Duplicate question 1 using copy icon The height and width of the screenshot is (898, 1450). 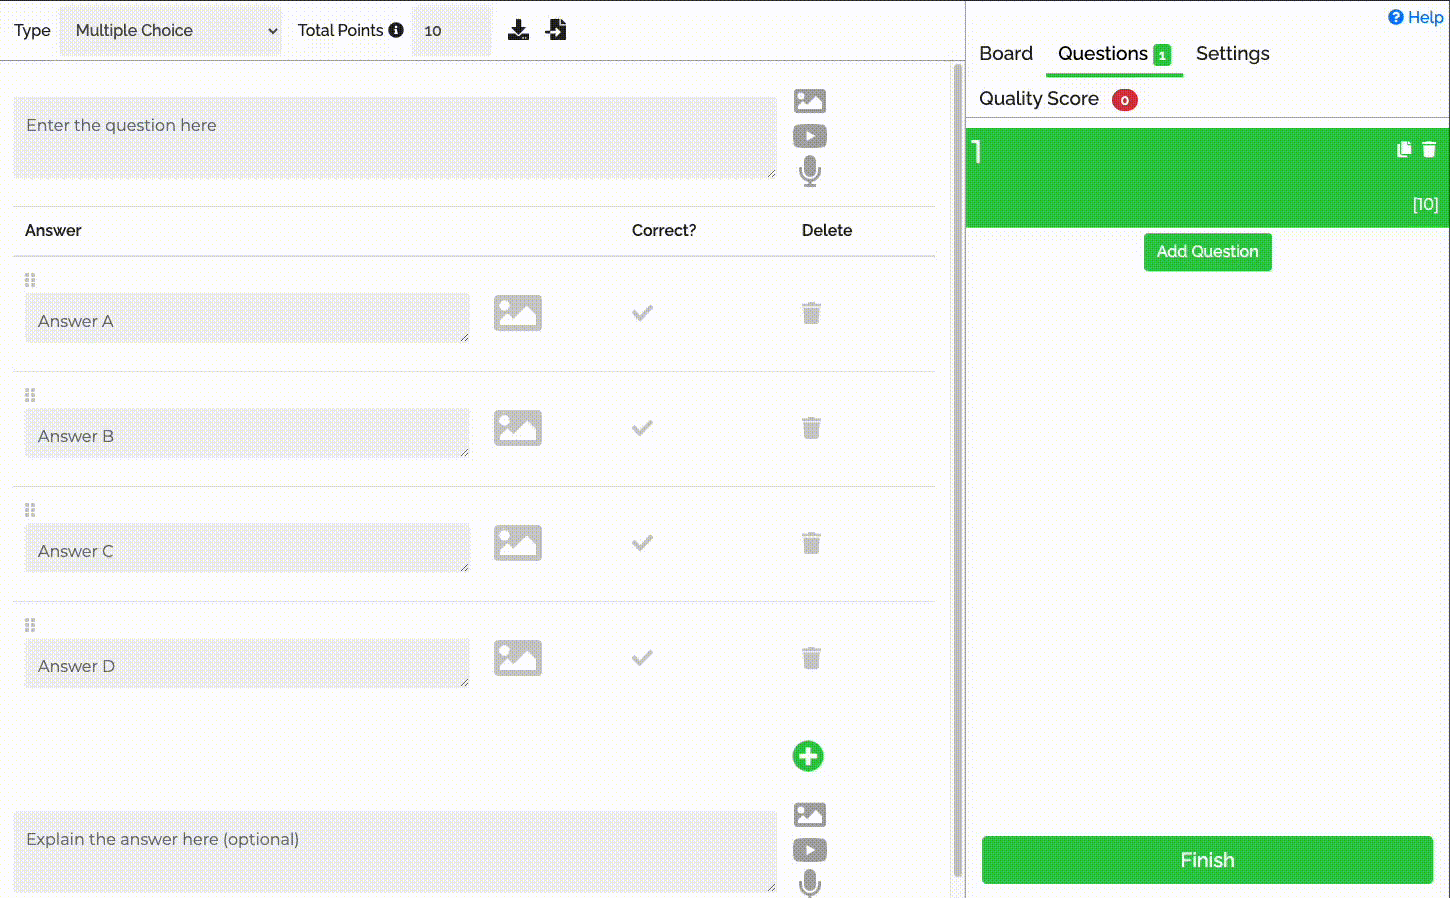1404,149
